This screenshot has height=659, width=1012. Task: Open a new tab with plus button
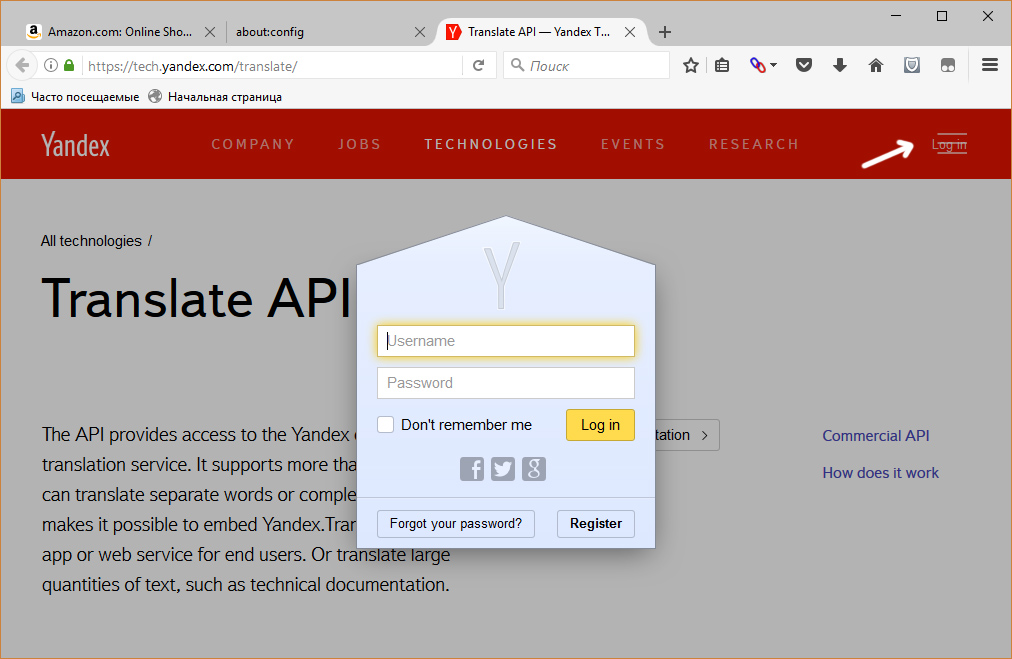pos(665,32)
